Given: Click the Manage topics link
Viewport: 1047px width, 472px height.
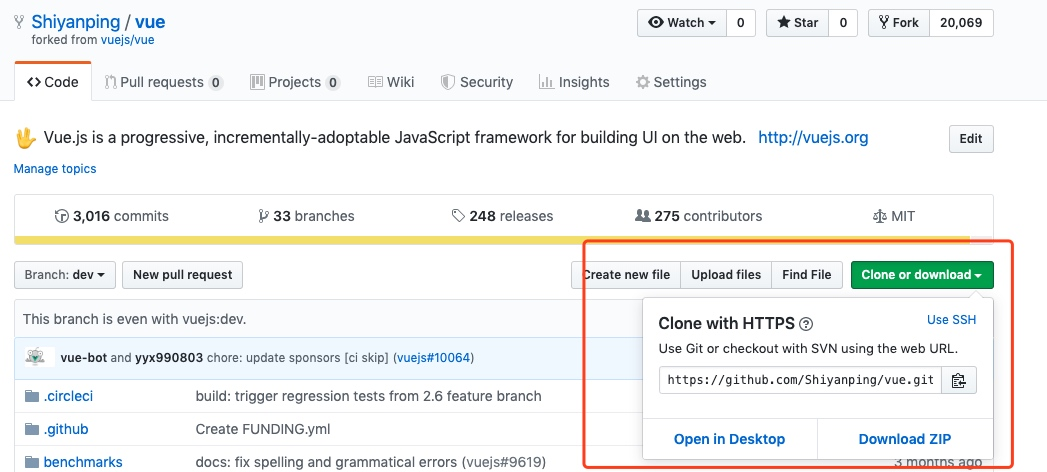Looking at the screenshot, I should coord(55,169).
